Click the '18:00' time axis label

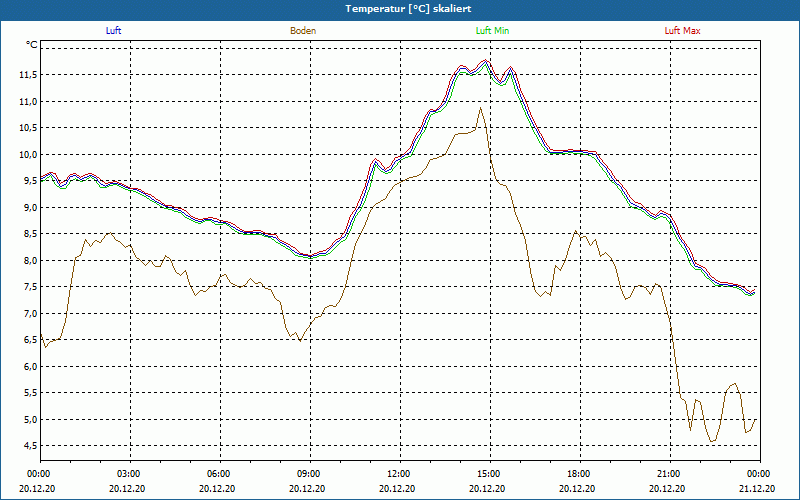[x=580, y=473]
